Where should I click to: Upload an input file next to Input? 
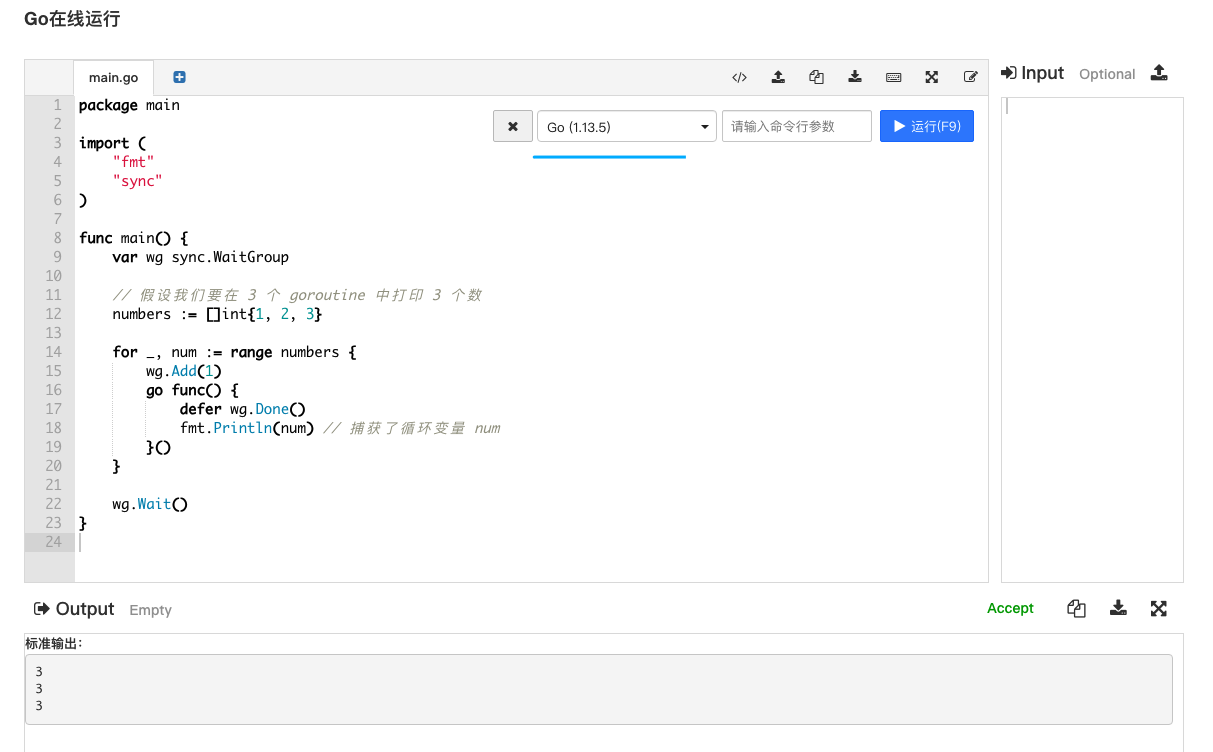click(x=1158, y=73)
